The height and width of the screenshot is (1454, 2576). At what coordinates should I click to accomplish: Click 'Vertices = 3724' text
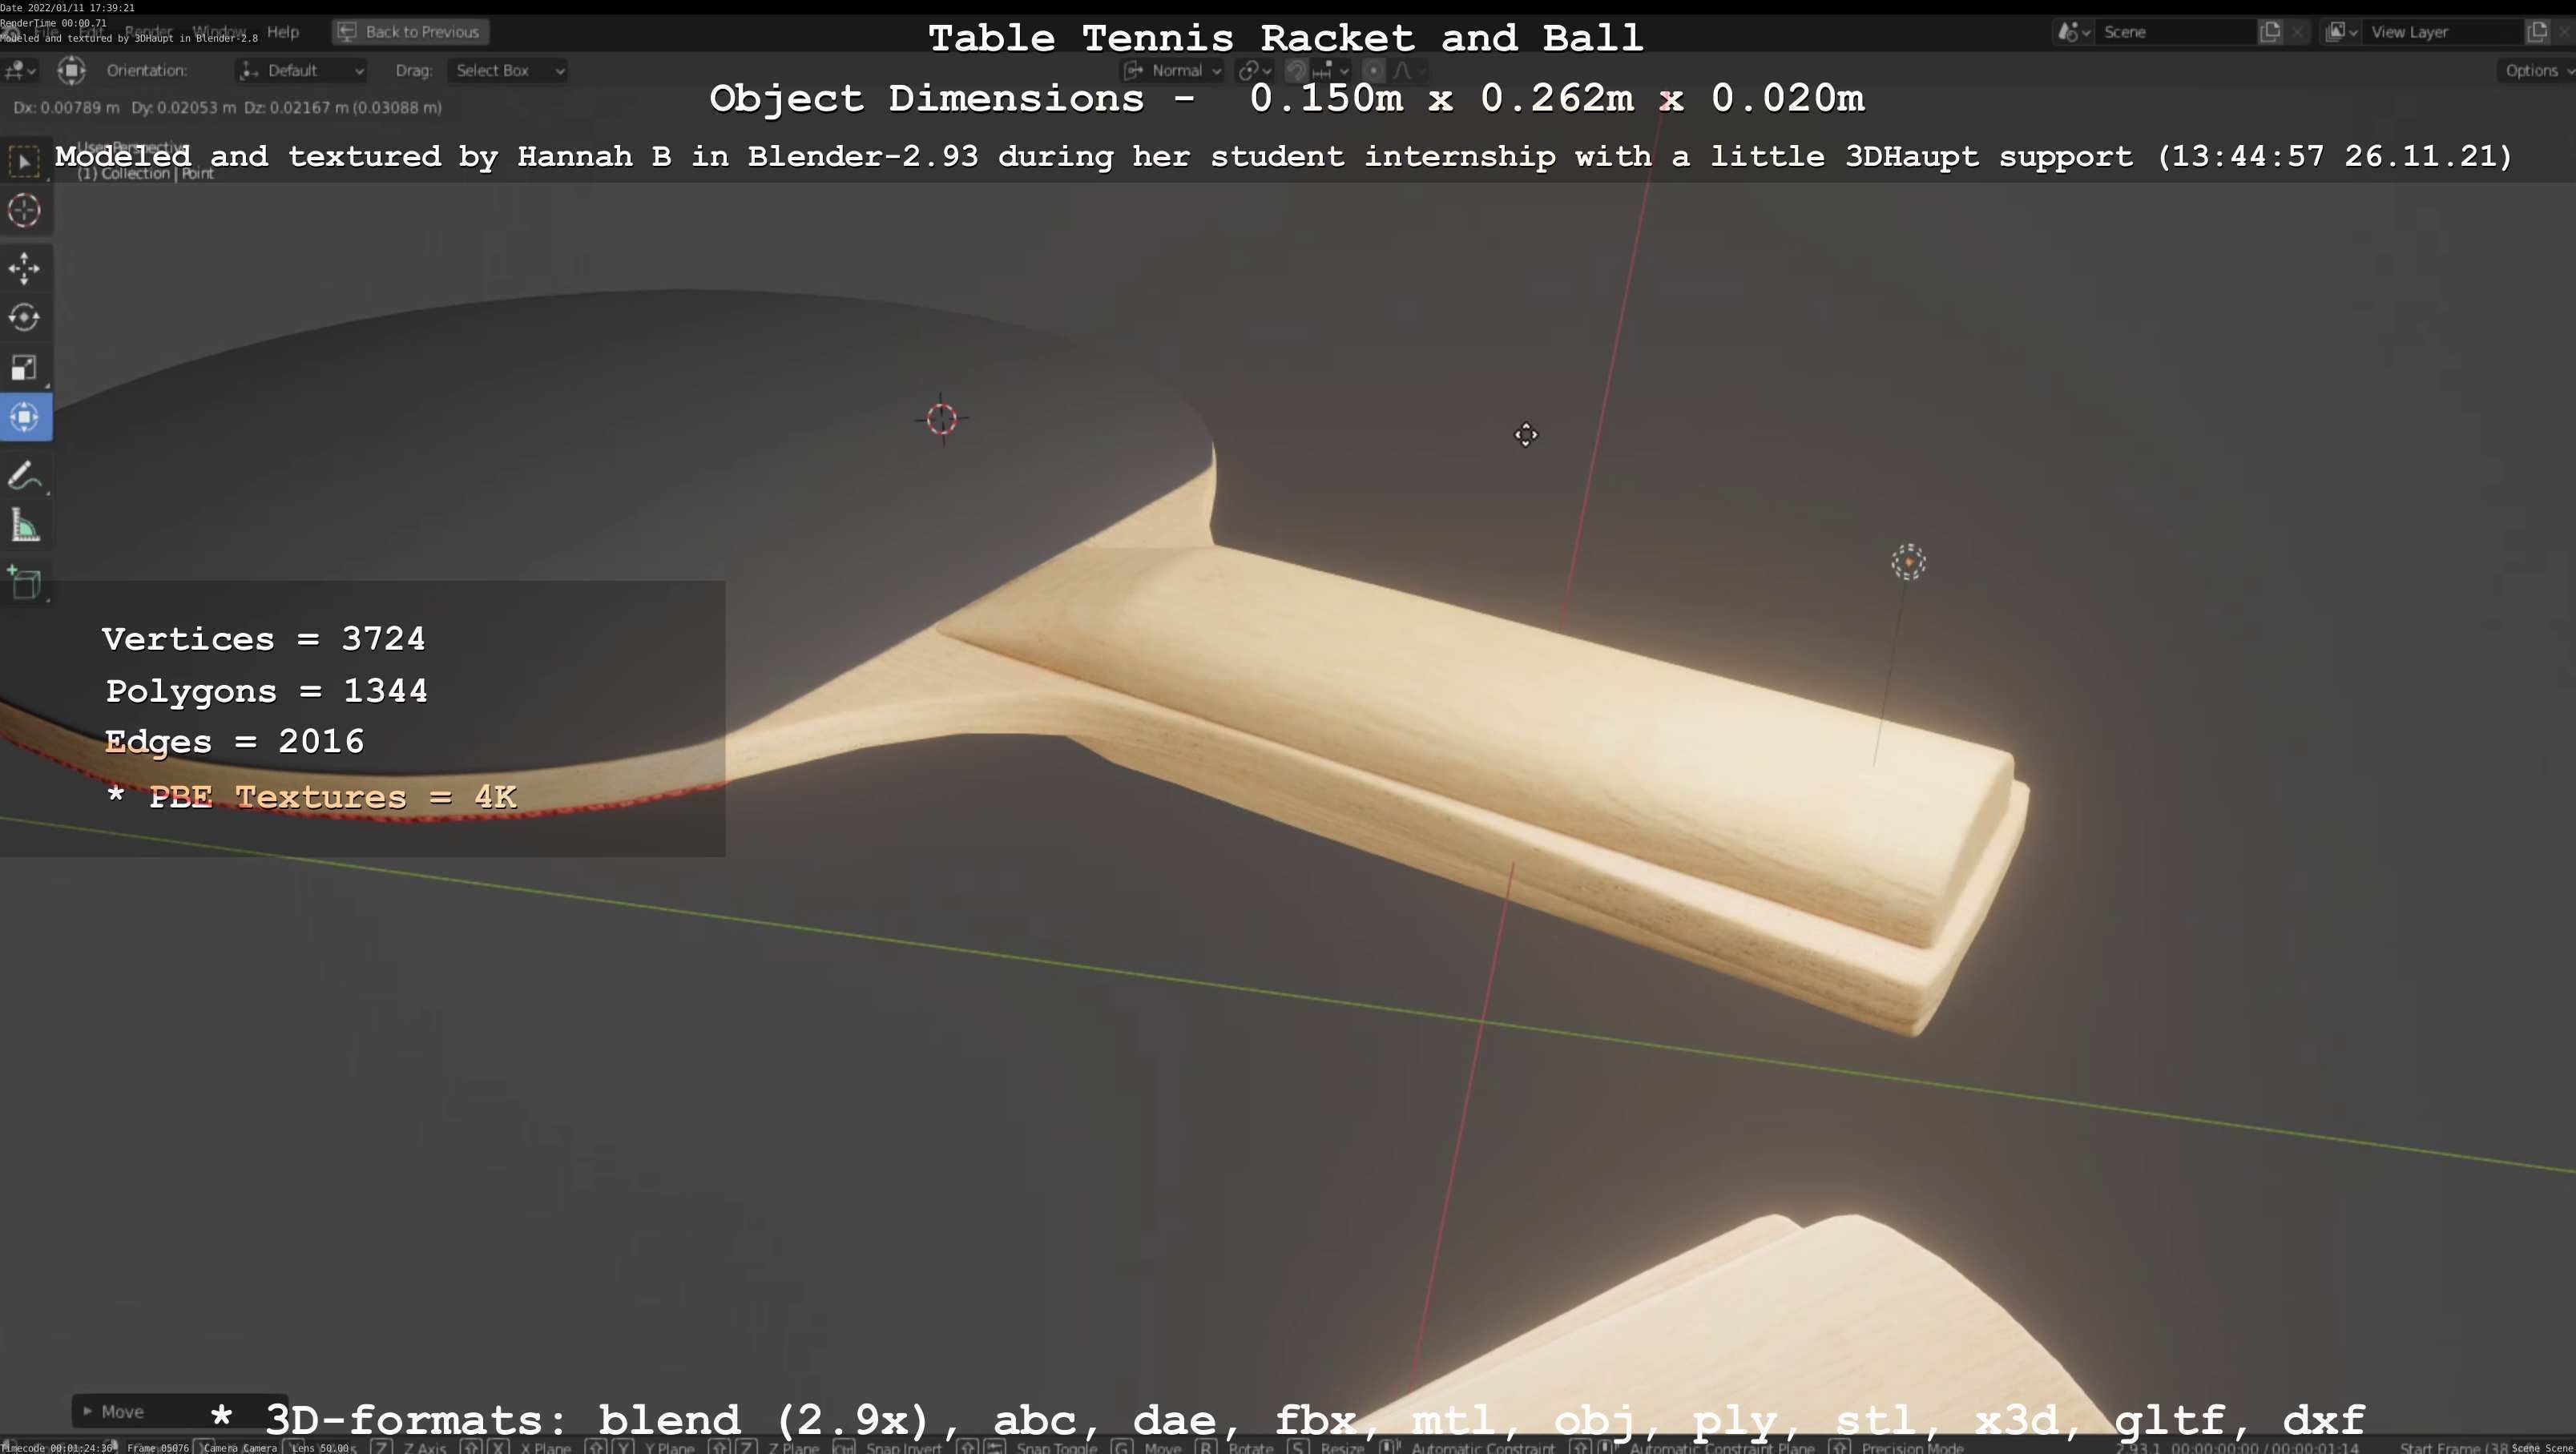pyautogui.click(x=264, y=639)
